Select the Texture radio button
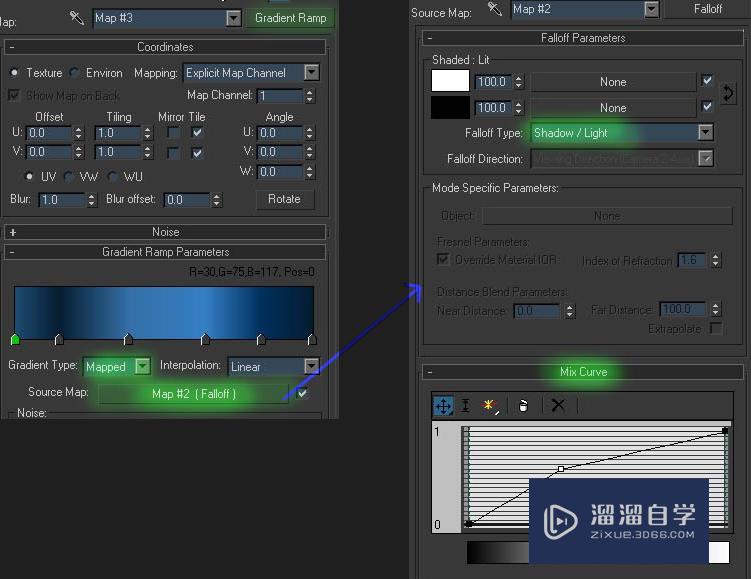Screen dimensions: 751x579 tap(14, 73)
